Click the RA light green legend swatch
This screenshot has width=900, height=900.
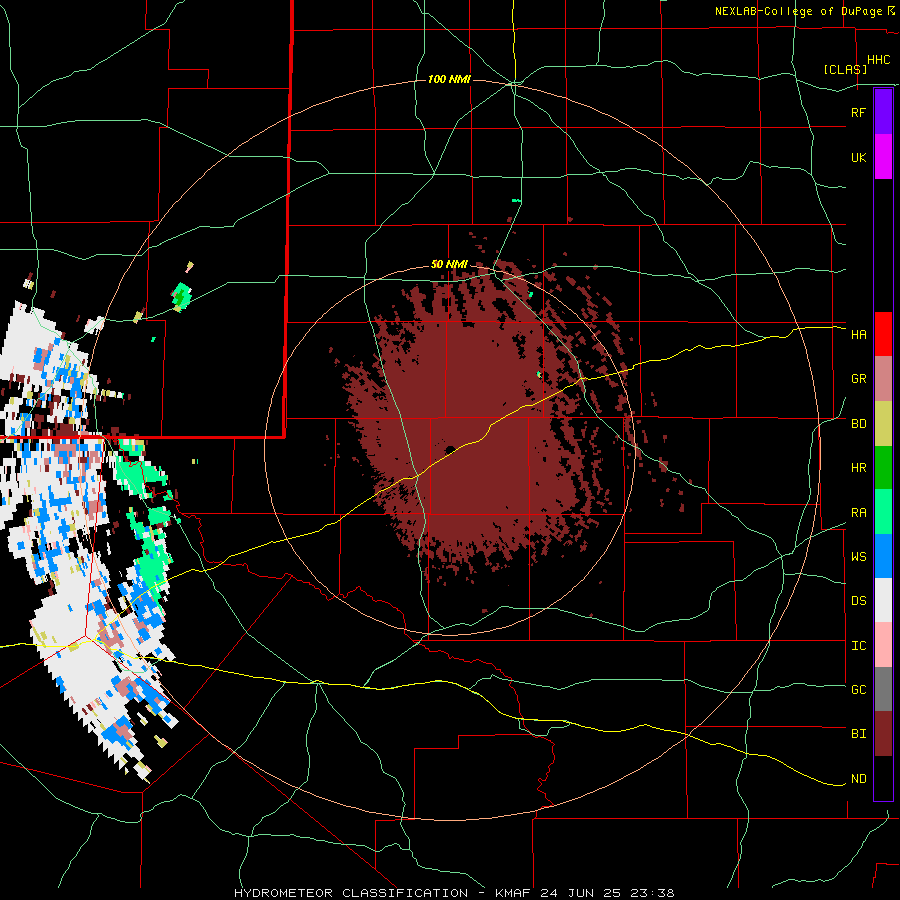click(883, 512)
